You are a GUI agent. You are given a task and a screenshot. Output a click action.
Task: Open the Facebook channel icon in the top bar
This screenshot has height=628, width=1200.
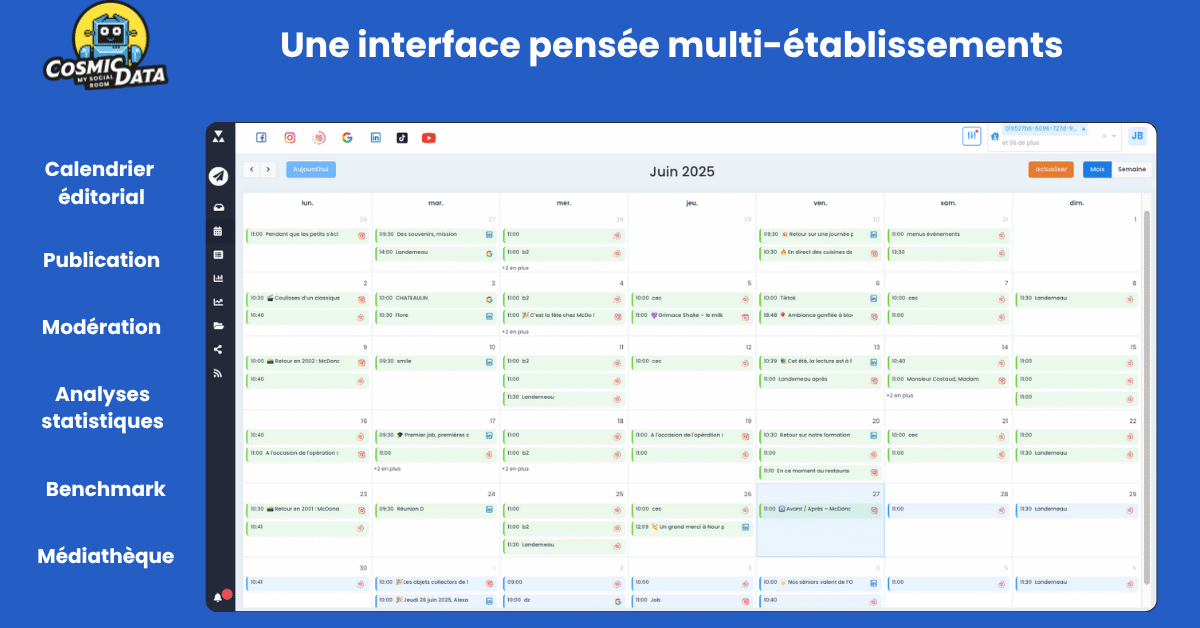point(261,137)
